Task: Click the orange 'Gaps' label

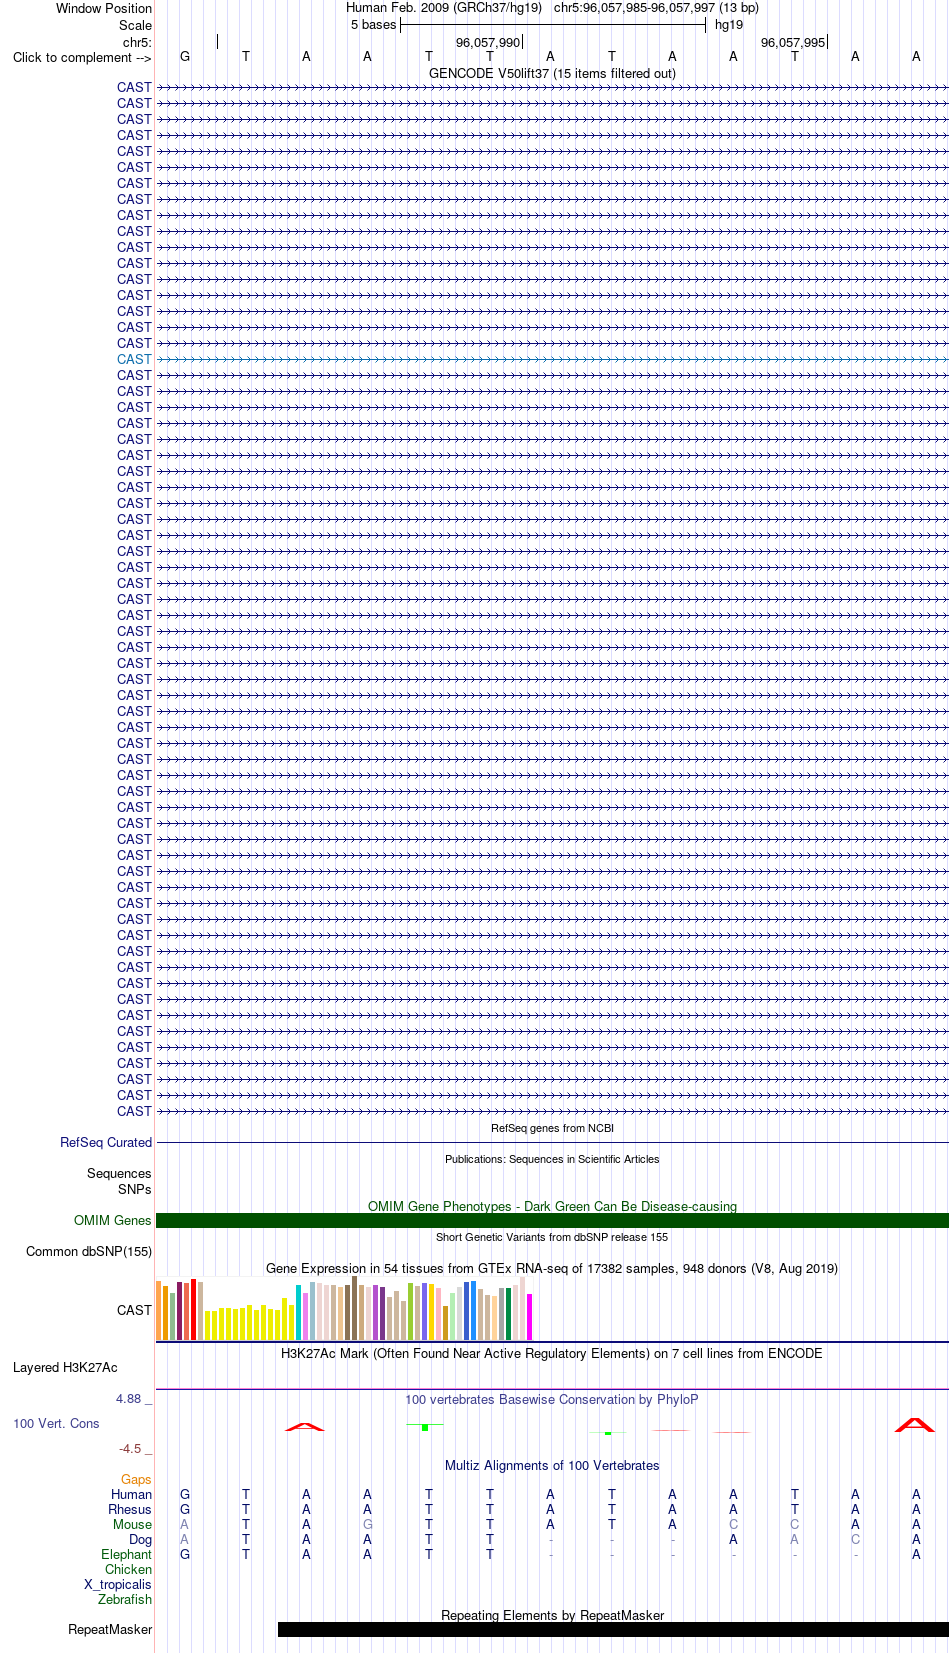Action: coord(136,1479)
